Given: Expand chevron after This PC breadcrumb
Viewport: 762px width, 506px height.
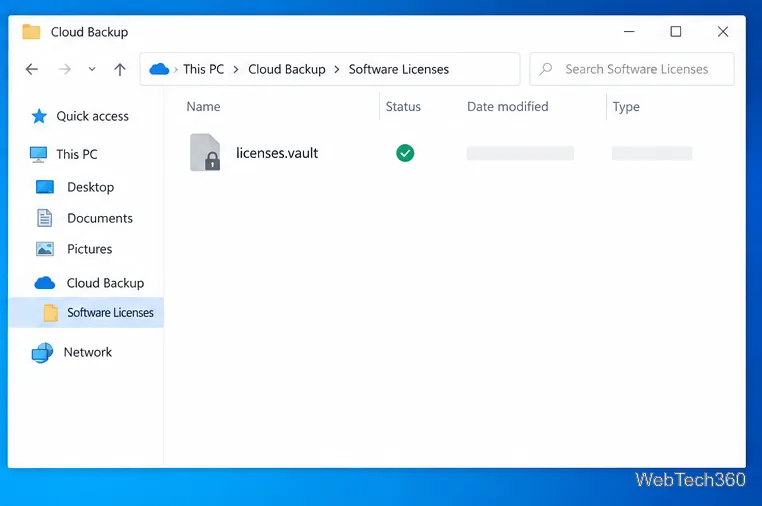Looking at the screenshot, I should coord(236,70).
